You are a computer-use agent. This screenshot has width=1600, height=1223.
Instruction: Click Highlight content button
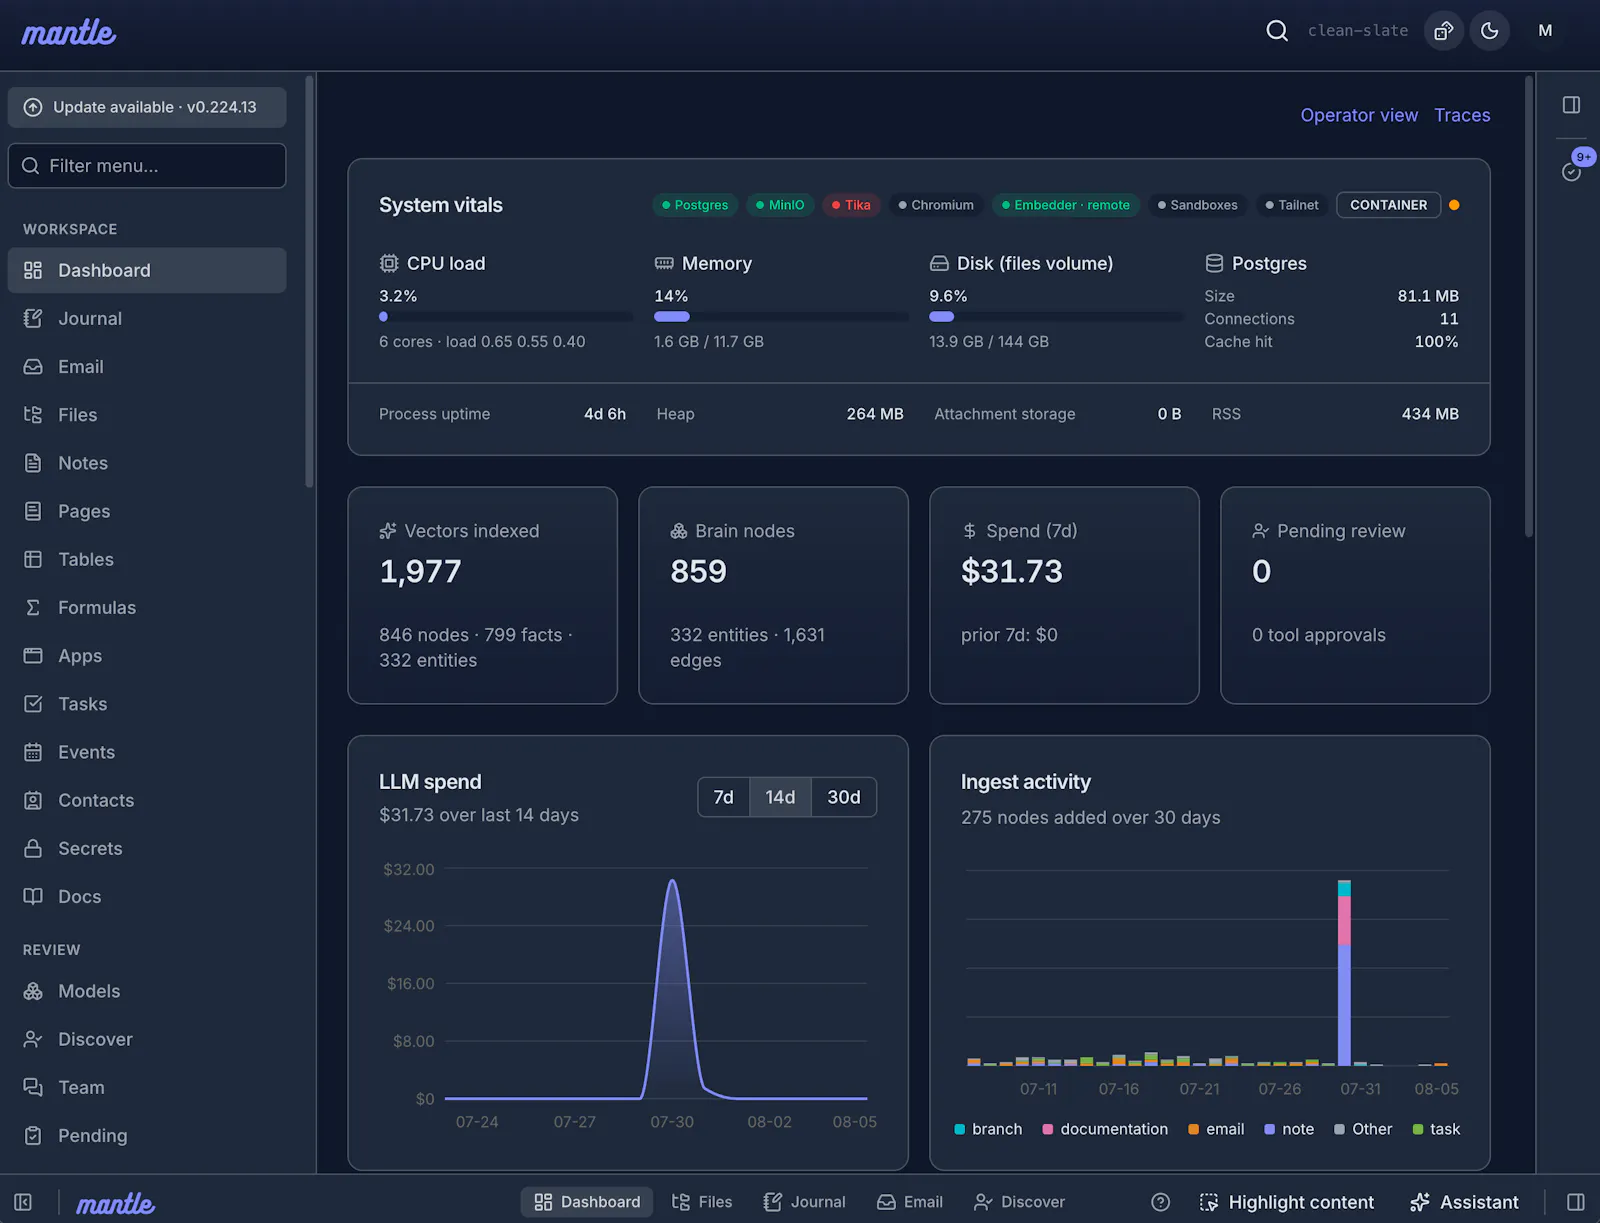point(1287,1202)
